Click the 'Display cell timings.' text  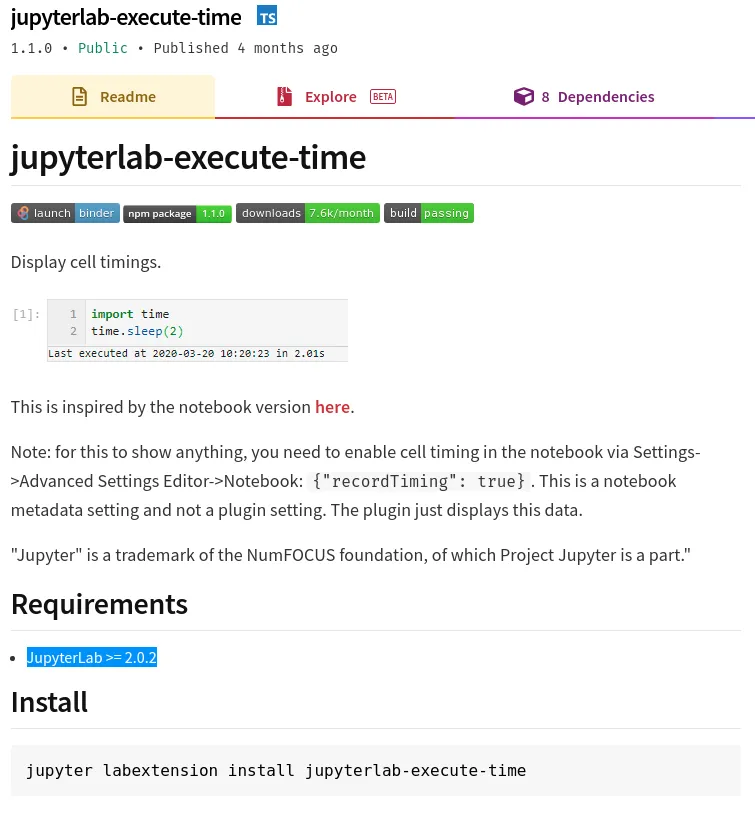(86, 262)
